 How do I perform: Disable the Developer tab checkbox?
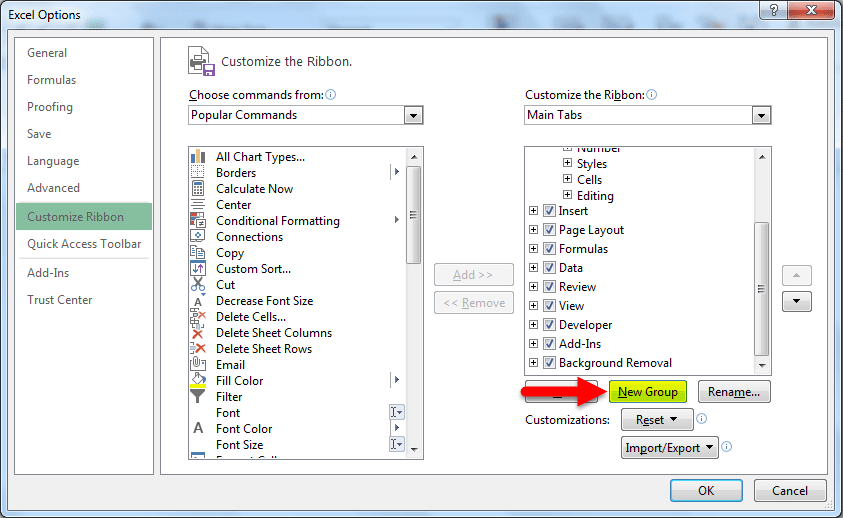coord(549,324)
